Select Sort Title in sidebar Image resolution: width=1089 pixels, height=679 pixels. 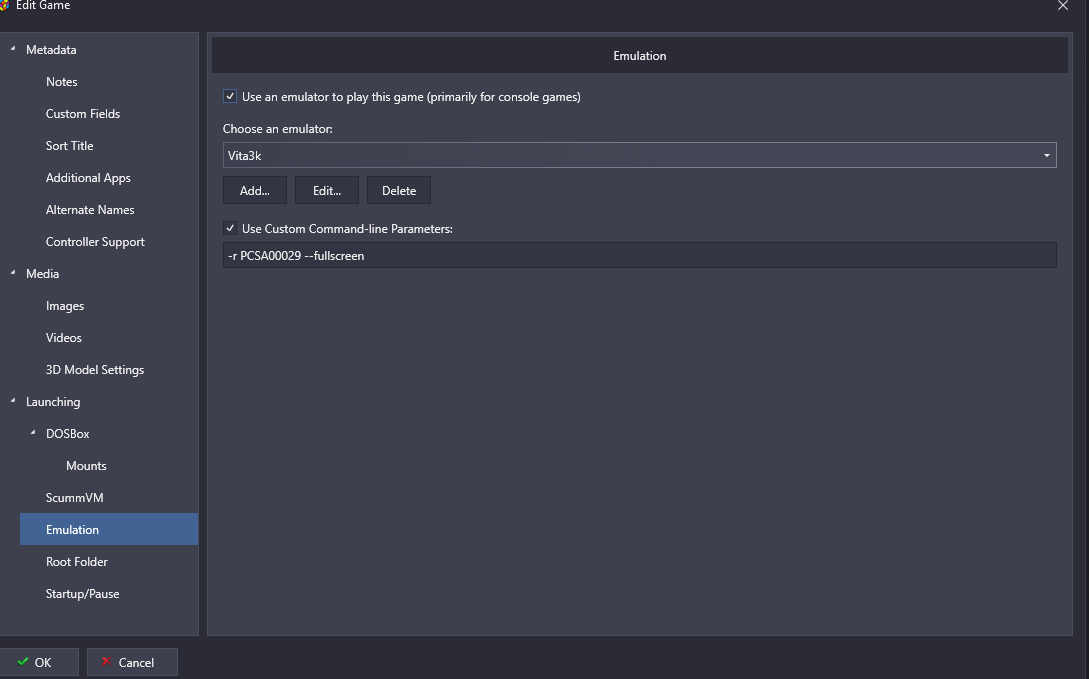tap(69, 146)
